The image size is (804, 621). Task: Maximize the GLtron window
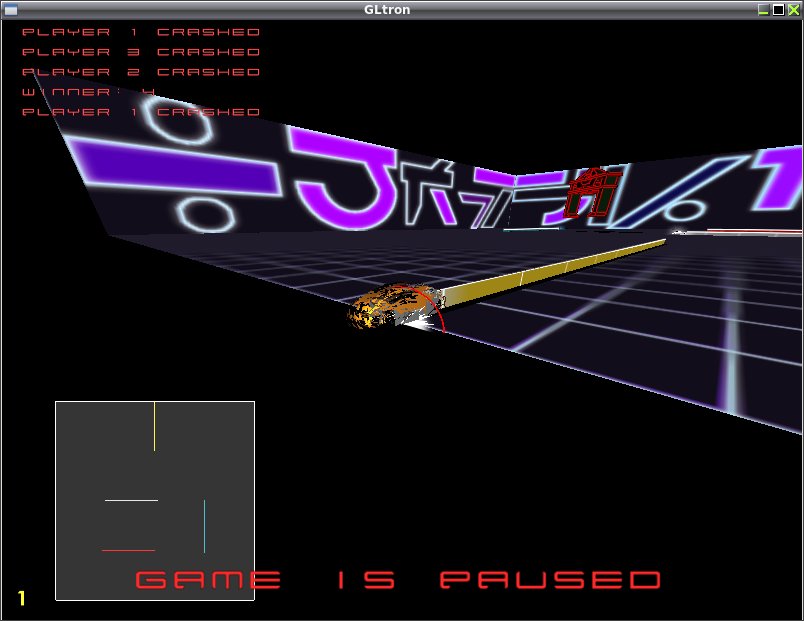pos(778,10)
